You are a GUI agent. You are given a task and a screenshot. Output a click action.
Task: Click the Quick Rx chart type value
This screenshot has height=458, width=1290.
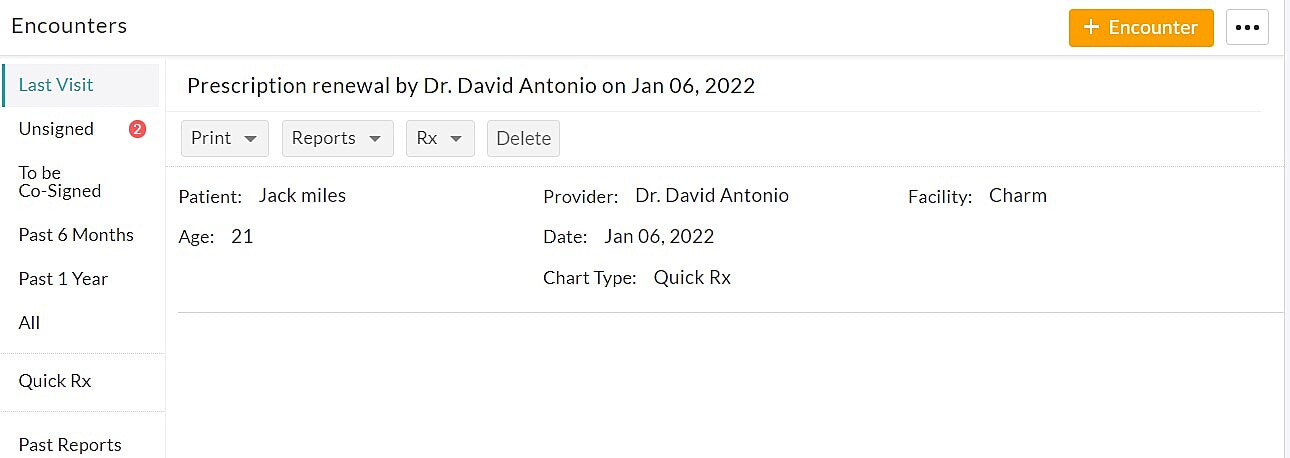point(692,278)
